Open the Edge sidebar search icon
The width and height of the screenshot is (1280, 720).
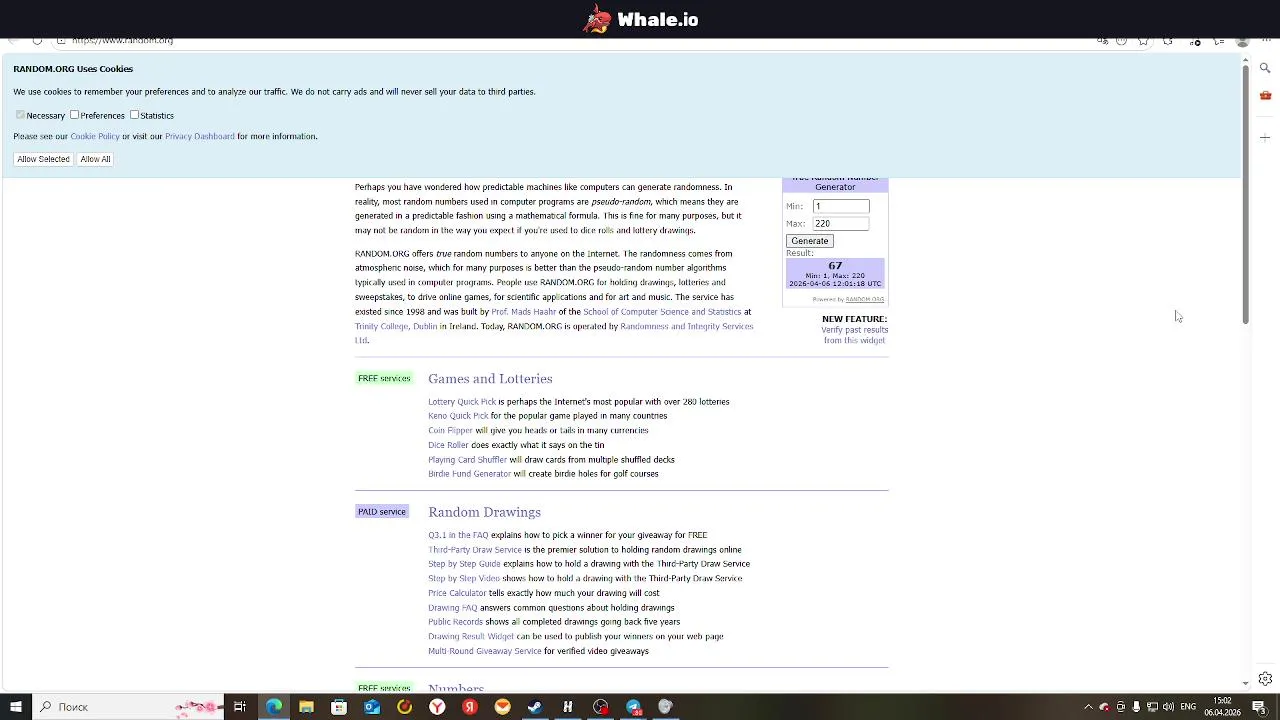point(1265,68)
